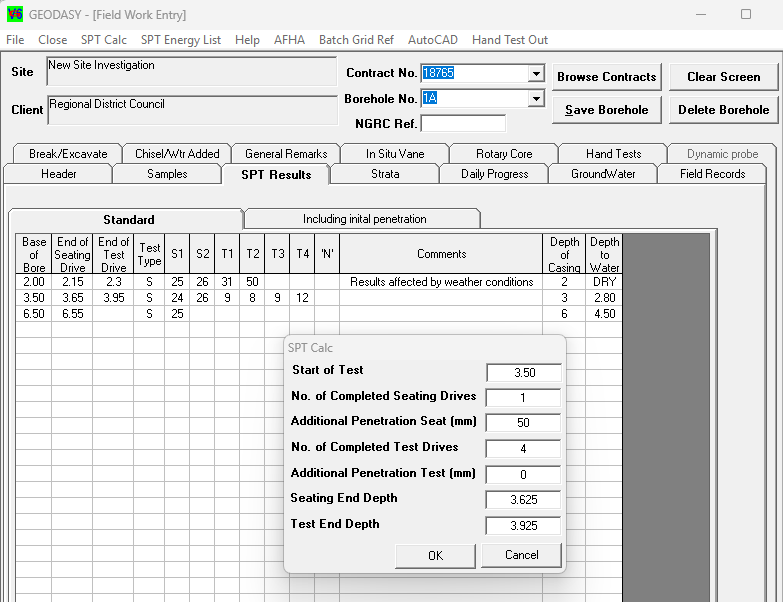Select the GroundWater tab
The image size is (783, 602).
[x=603, y=174]
